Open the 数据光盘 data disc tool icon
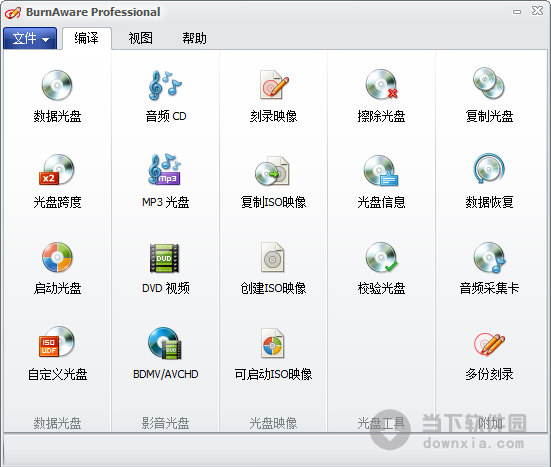 (x=57, y=85)
